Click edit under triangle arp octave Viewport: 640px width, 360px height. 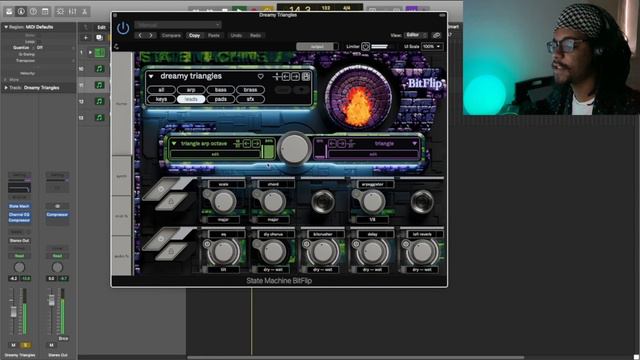(x=215, y=154)
